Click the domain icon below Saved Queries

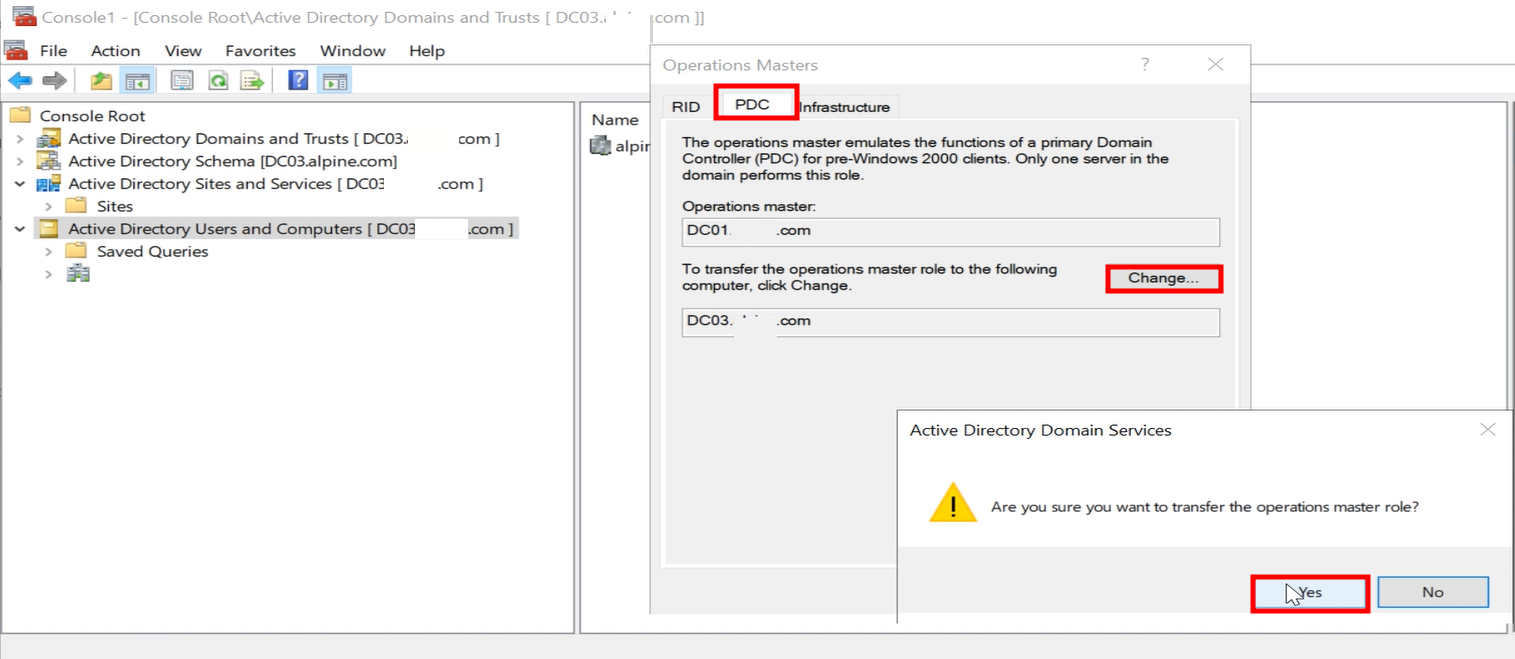[78, 274]
